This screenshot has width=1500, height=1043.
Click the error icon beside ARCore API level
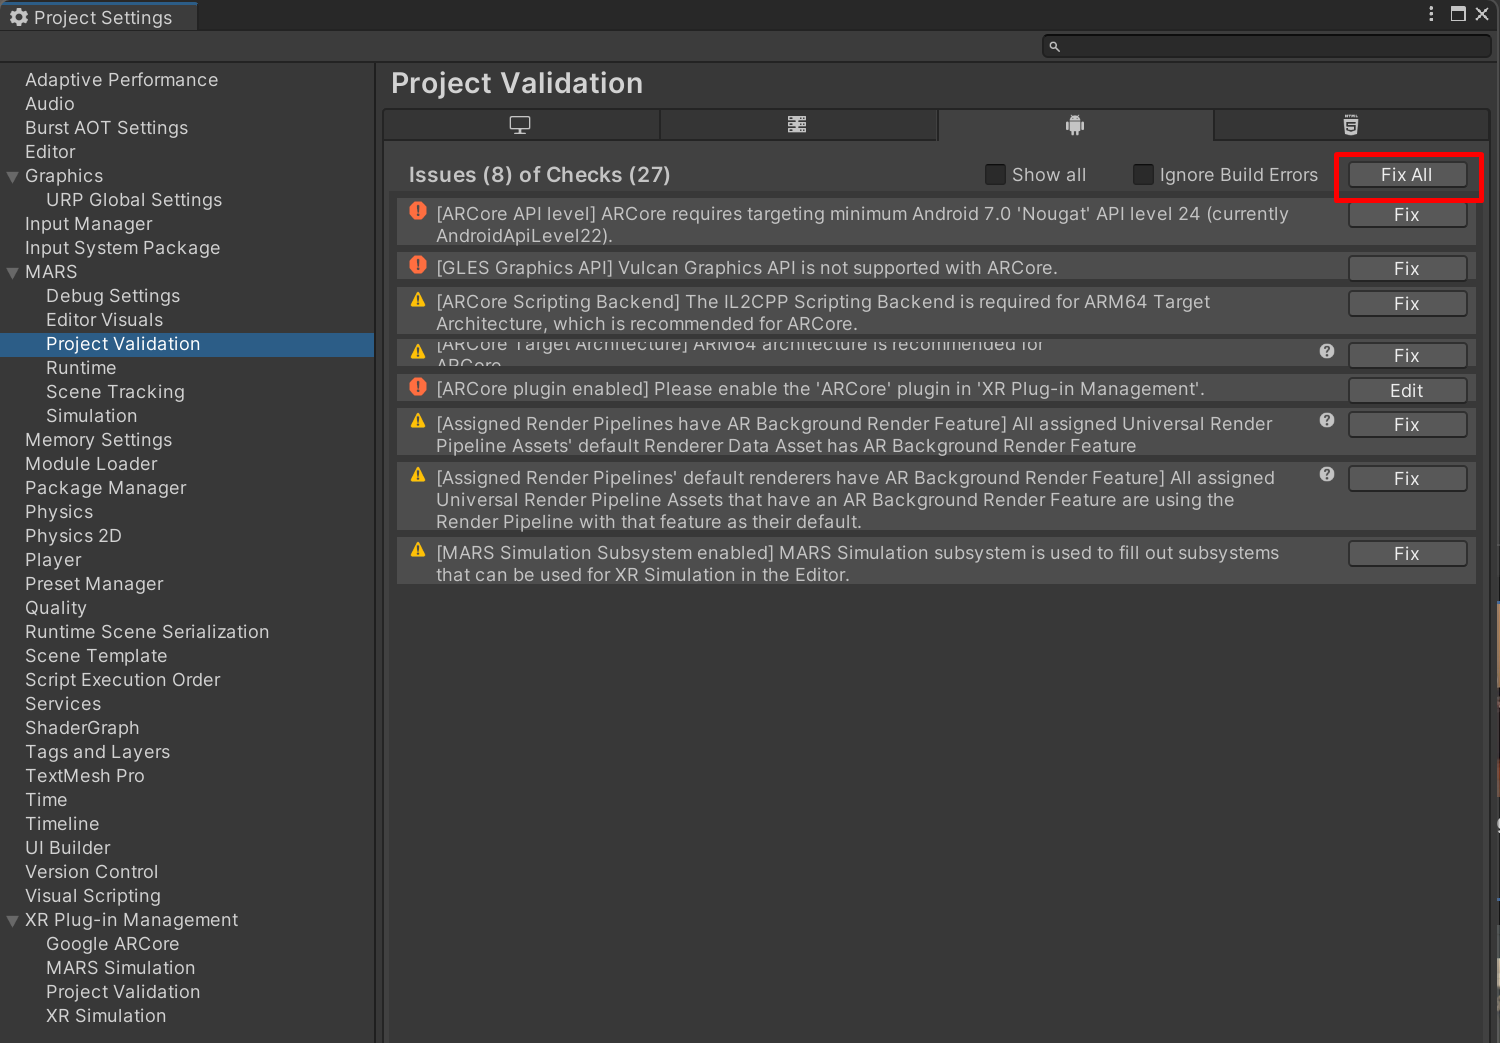[418, 211]
